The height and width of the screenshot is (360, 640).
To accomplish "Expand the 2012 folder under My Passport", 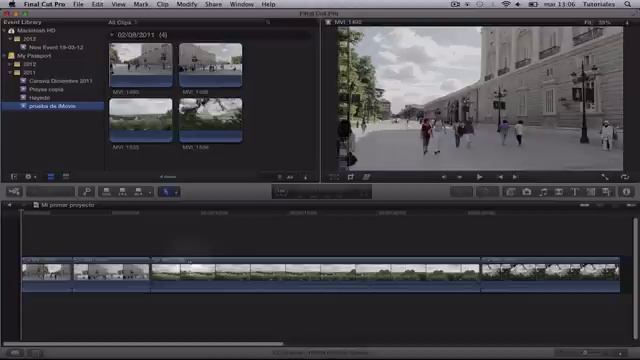I will [x=10, y=64].
